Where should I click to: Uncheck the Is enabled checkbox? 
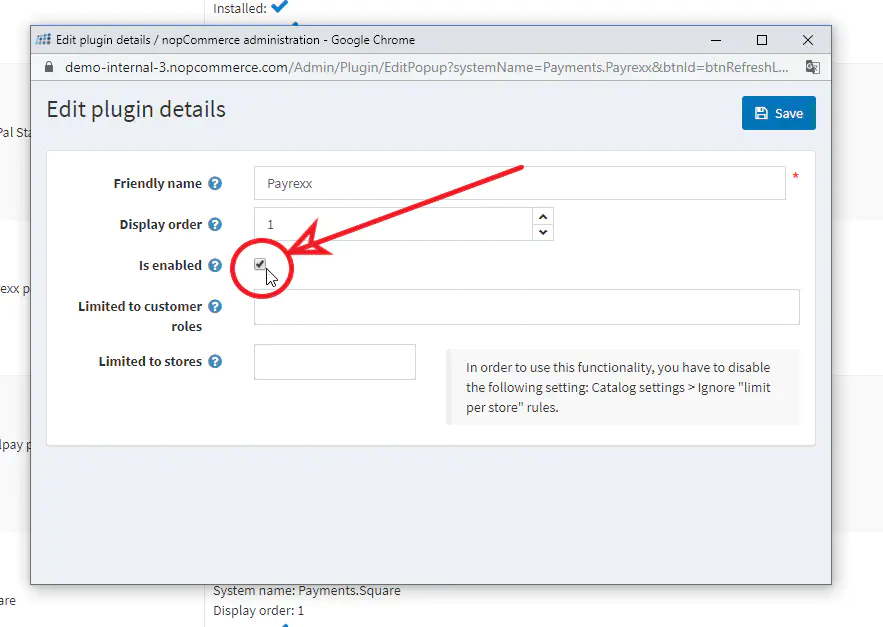[260, 265]
